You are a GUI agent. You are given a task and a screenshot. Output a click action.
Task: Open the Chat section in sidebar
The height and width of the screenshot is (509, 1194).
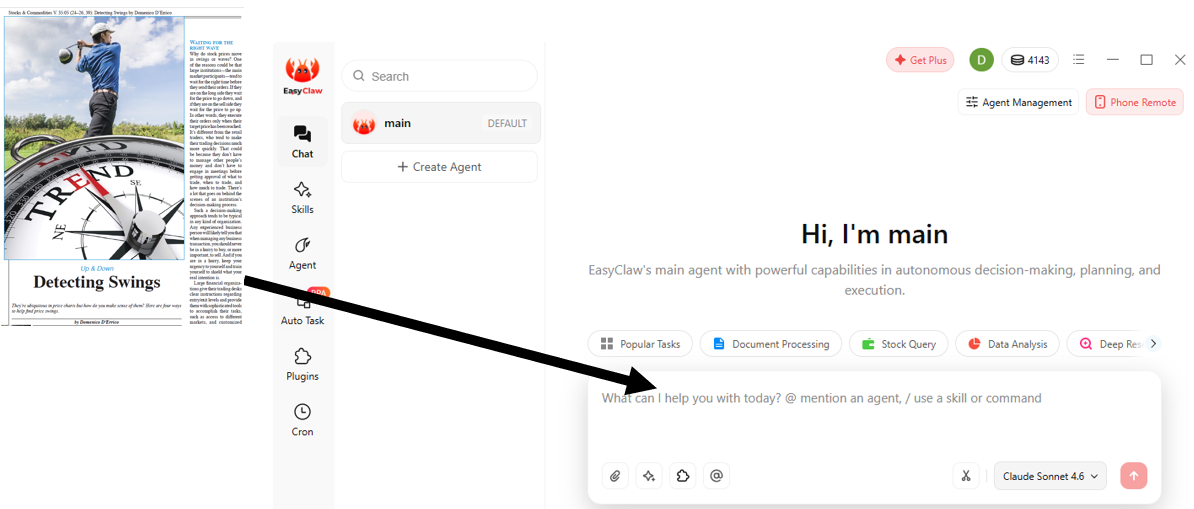point(302,142)
